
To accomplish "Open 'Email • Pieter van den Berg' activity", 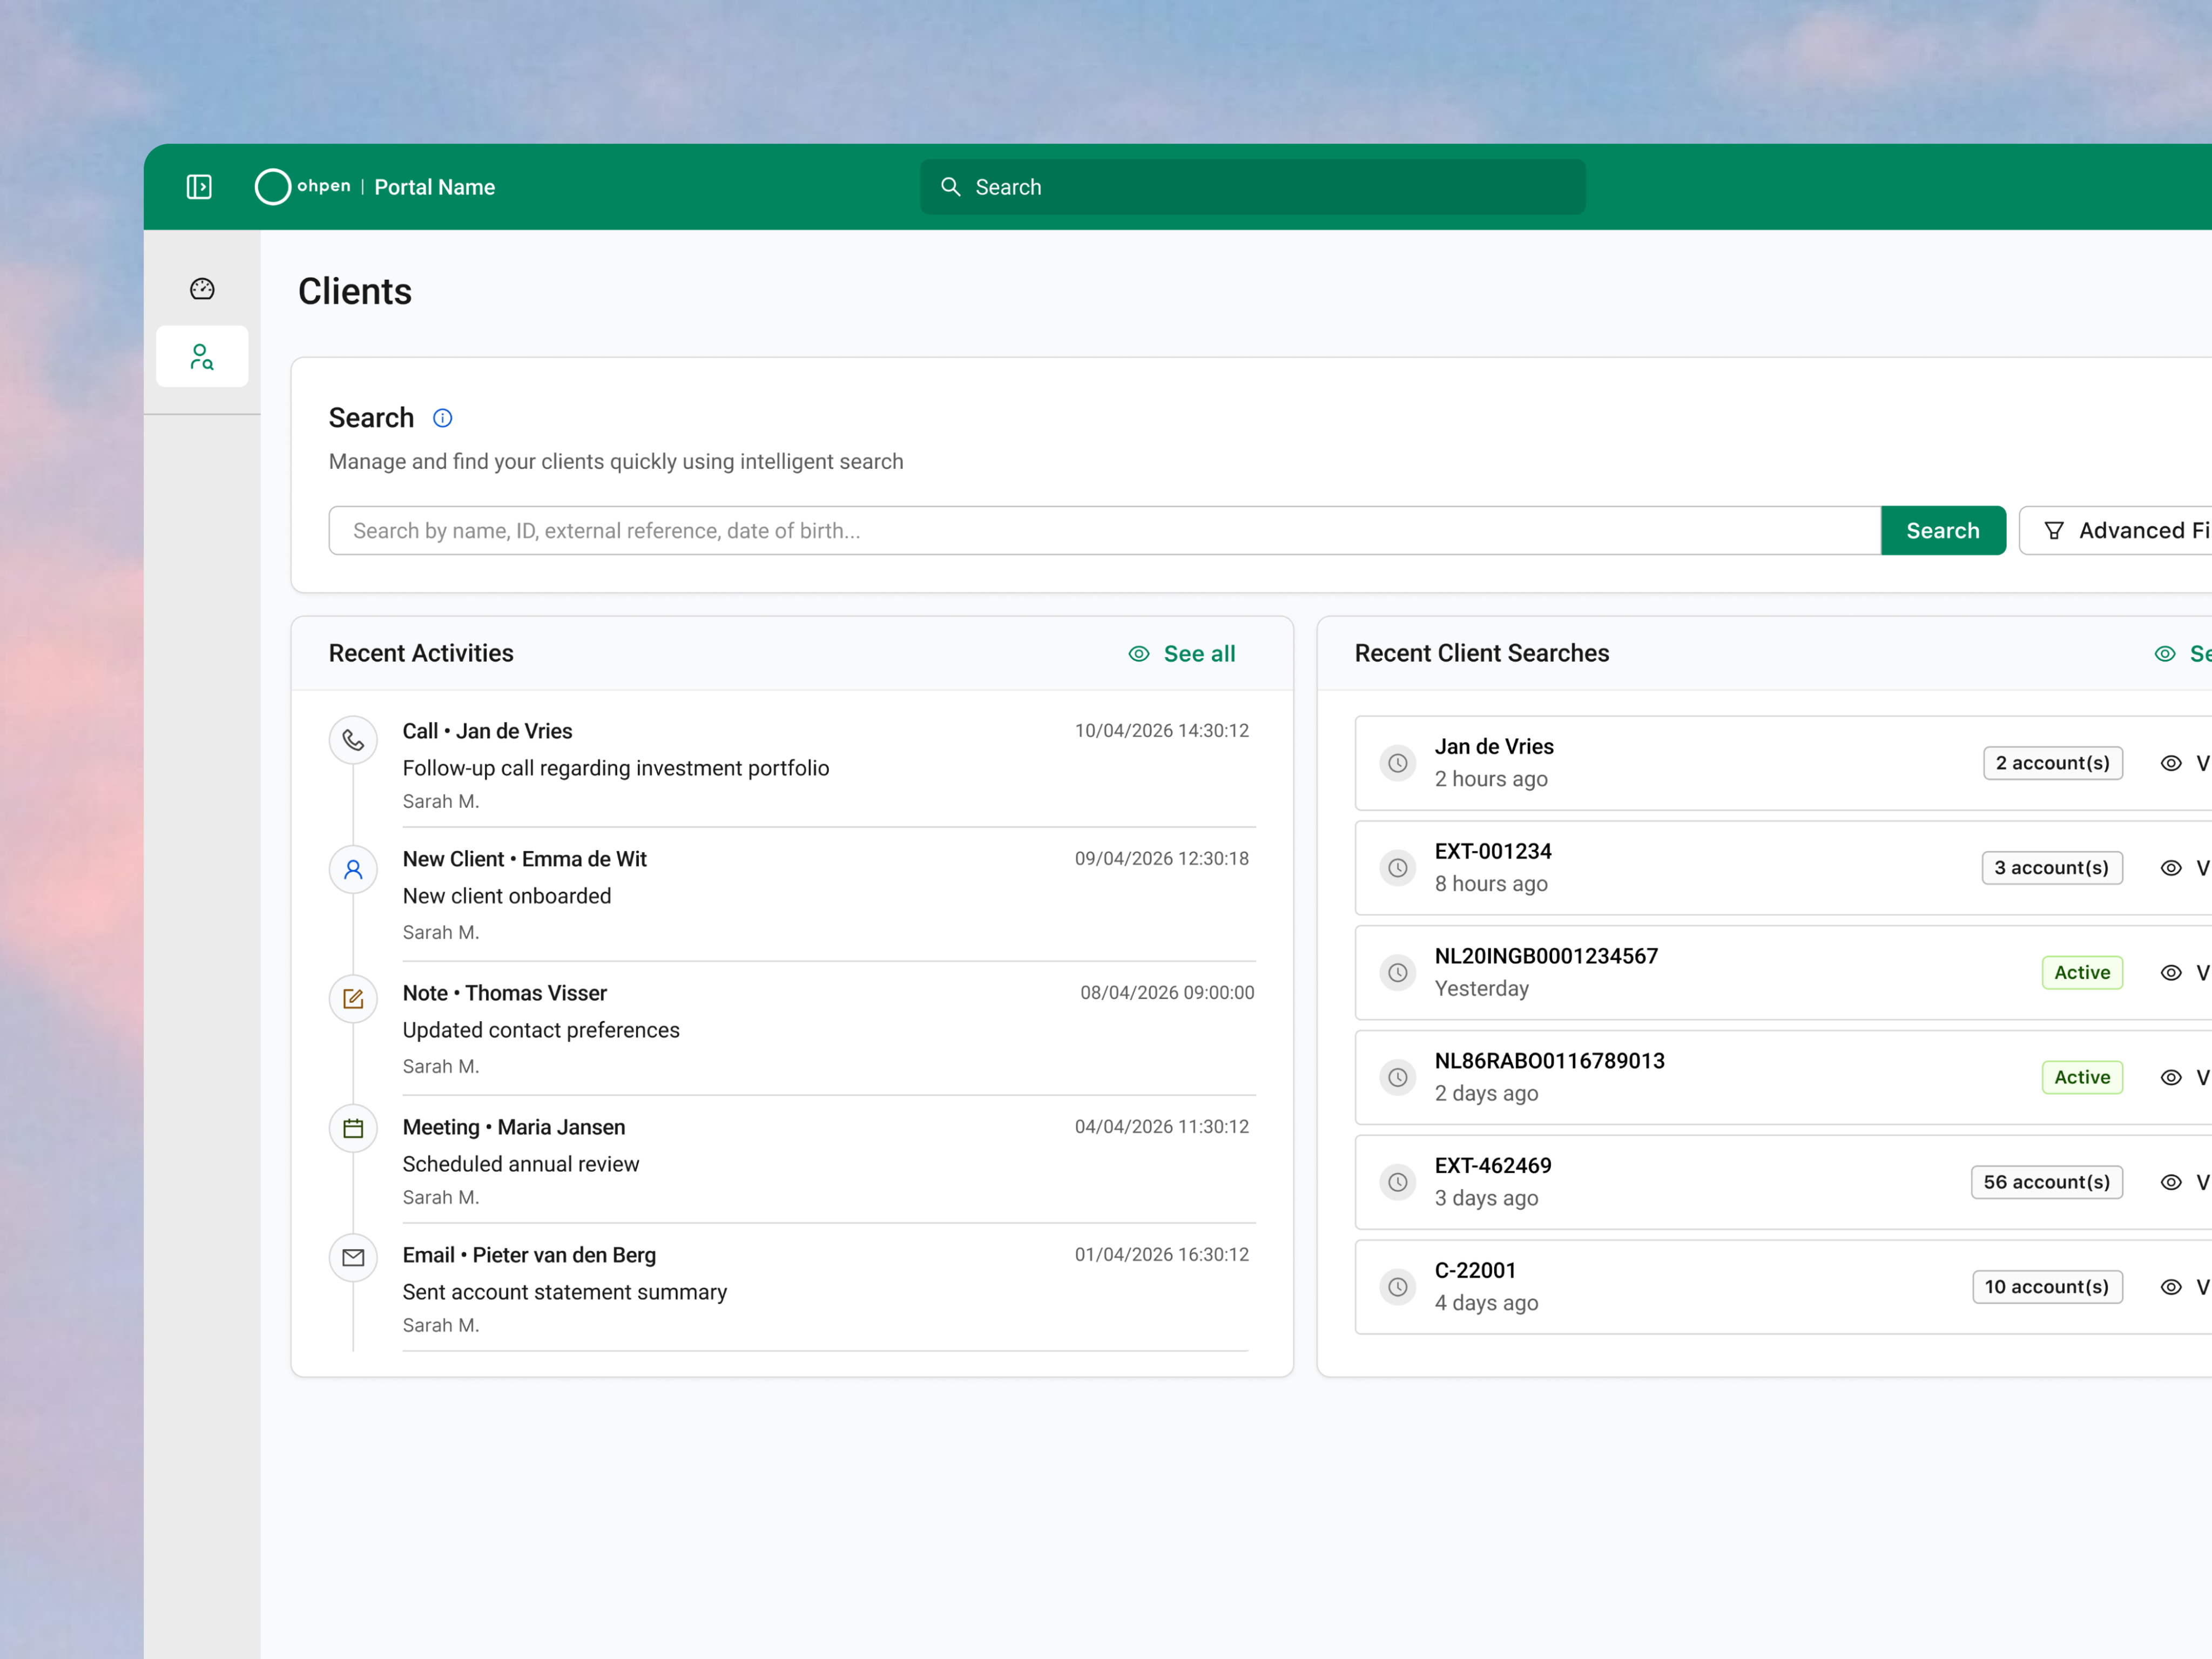I will point(529,1255).
